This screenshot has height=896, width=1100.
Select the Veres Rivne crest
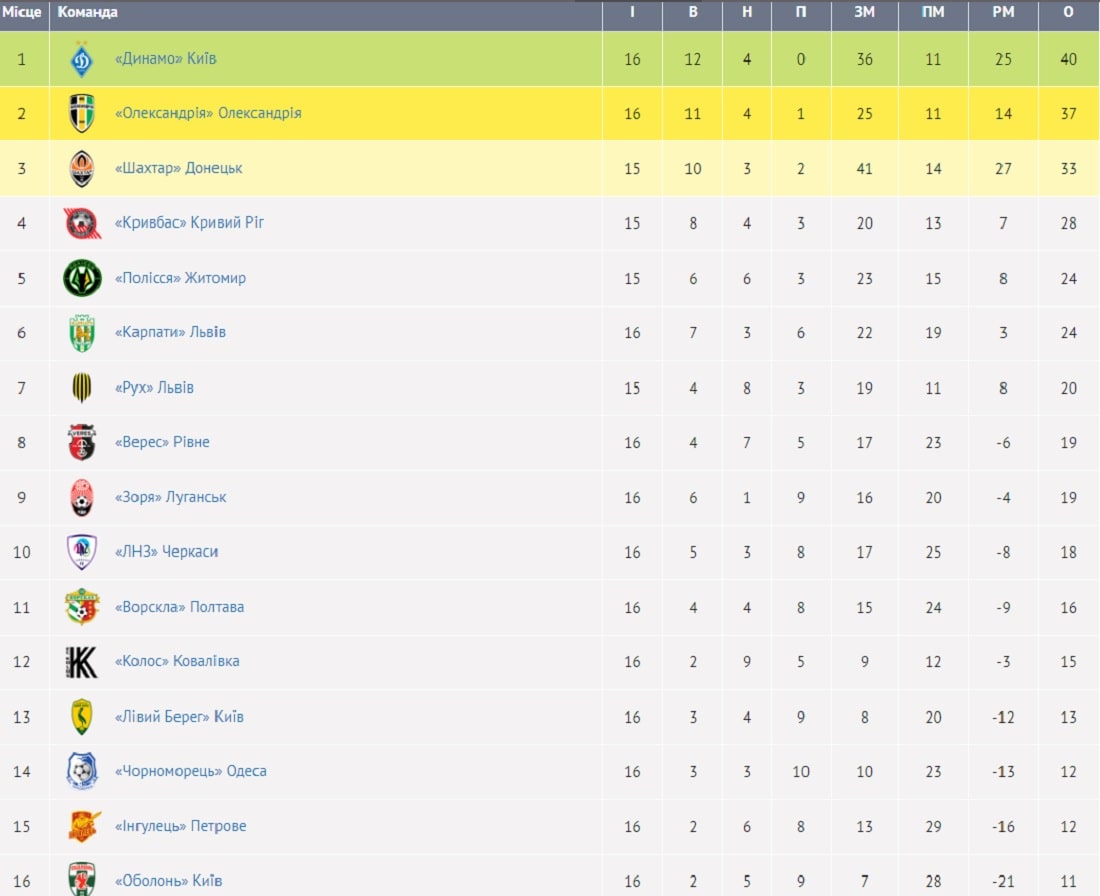pos(82,442)
